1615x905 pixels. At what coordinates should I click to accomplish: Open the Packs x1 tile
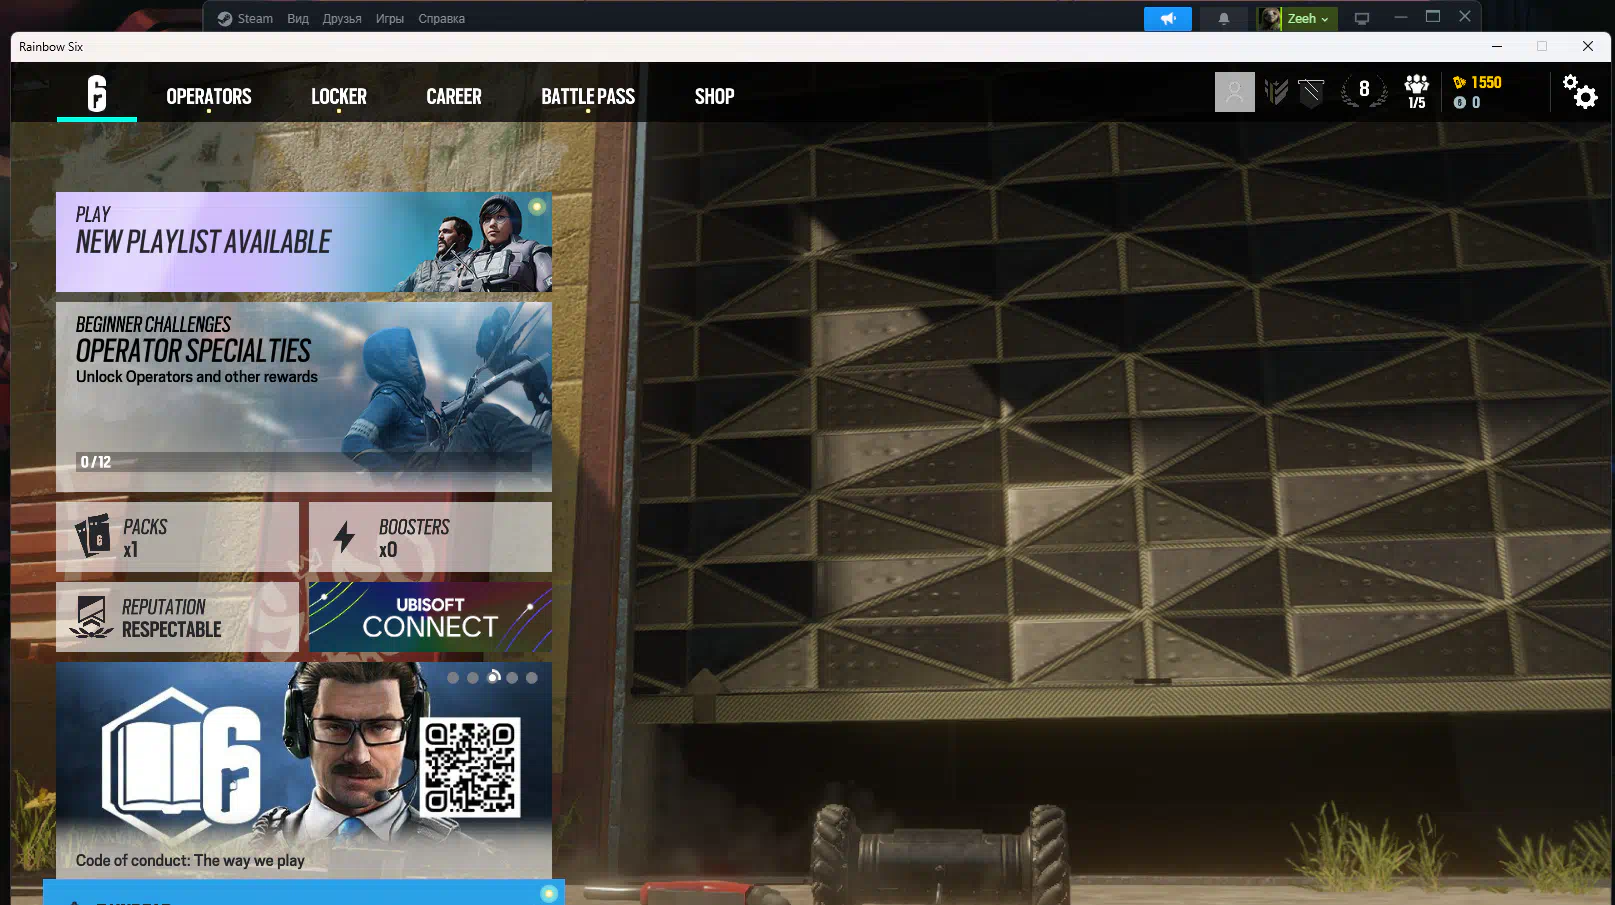[177, 537]
